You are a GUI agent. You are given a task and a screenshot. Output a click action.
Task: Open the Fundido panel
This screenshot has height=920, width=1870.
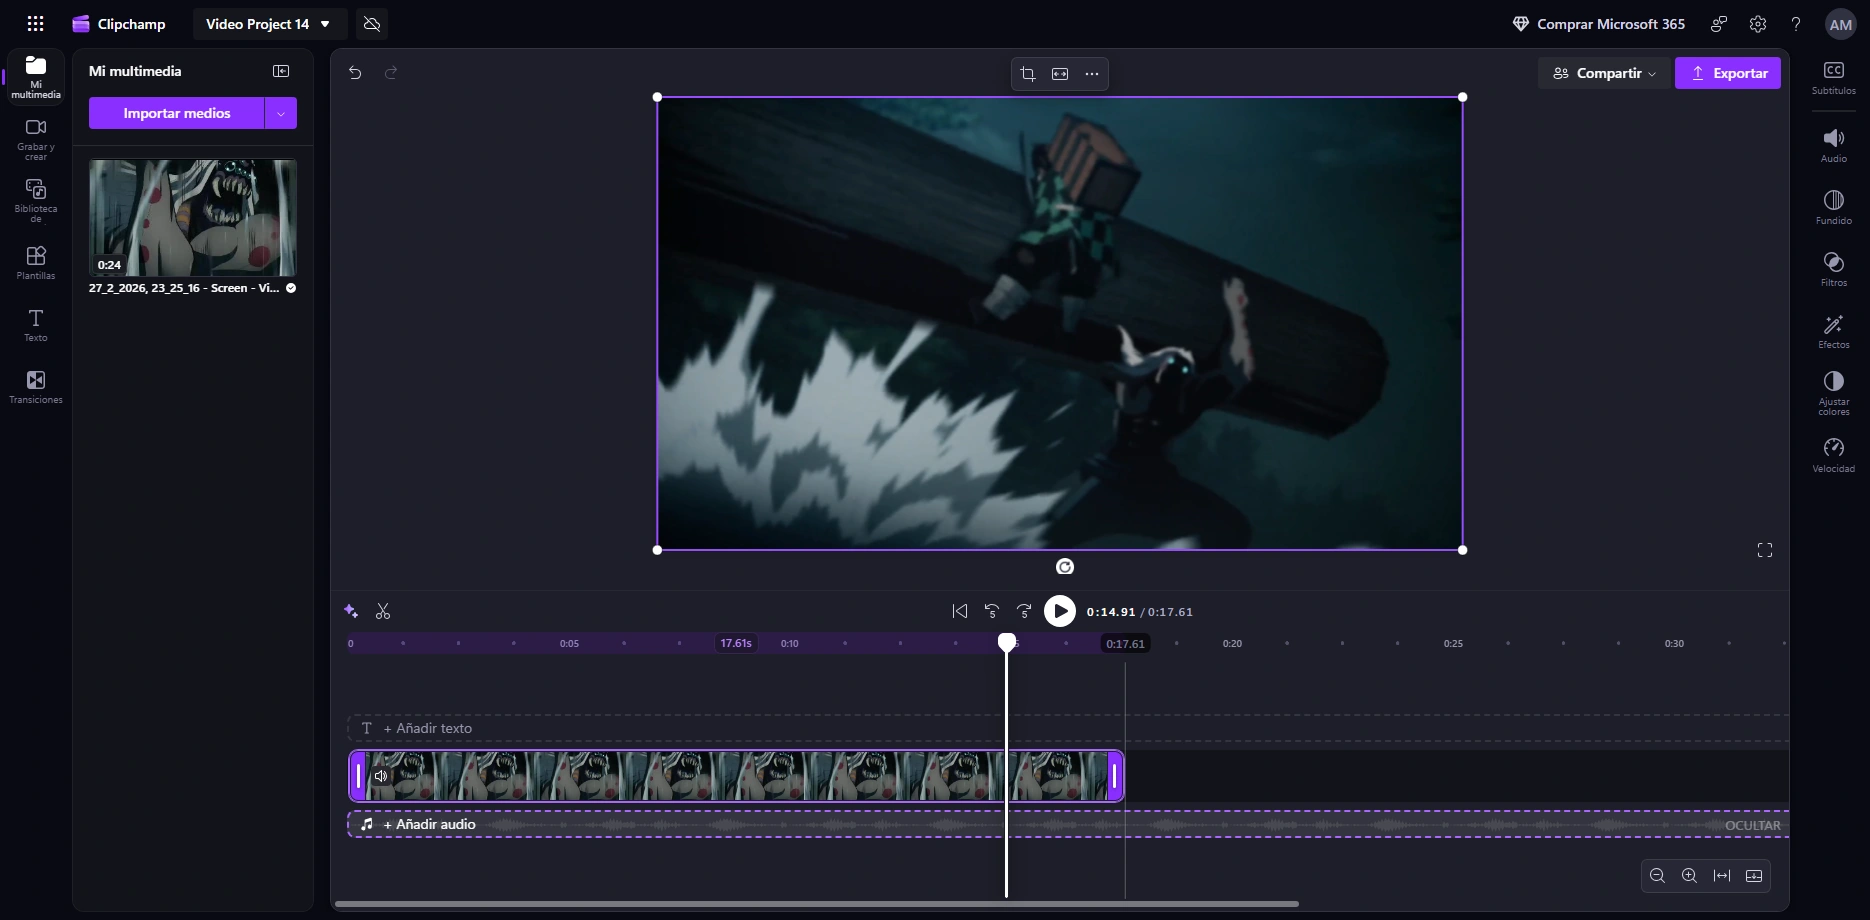[1834, 207]
